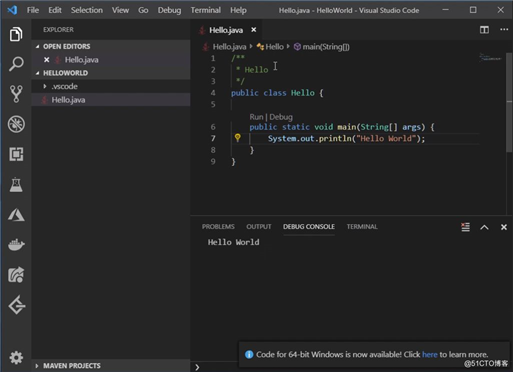Screen dimensions: 513x372
Task: Open the Go menu
Action: (x=143, y=10)
